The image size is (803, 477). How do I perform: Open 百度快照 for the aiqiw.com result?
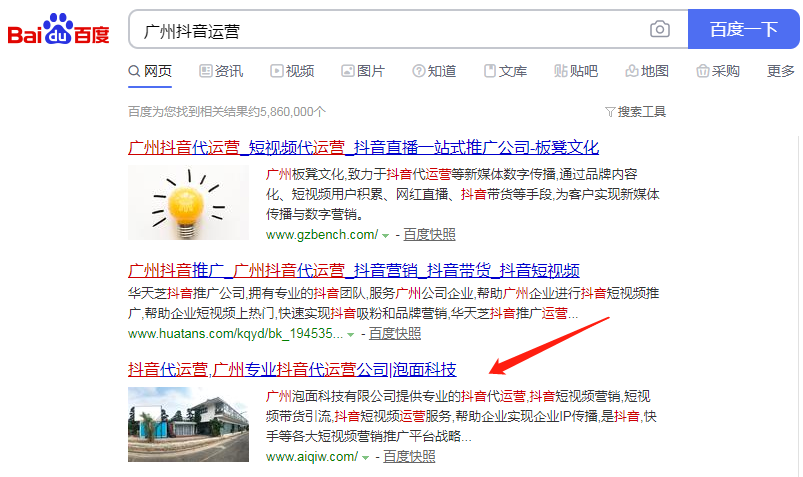[x=409, y=457]
